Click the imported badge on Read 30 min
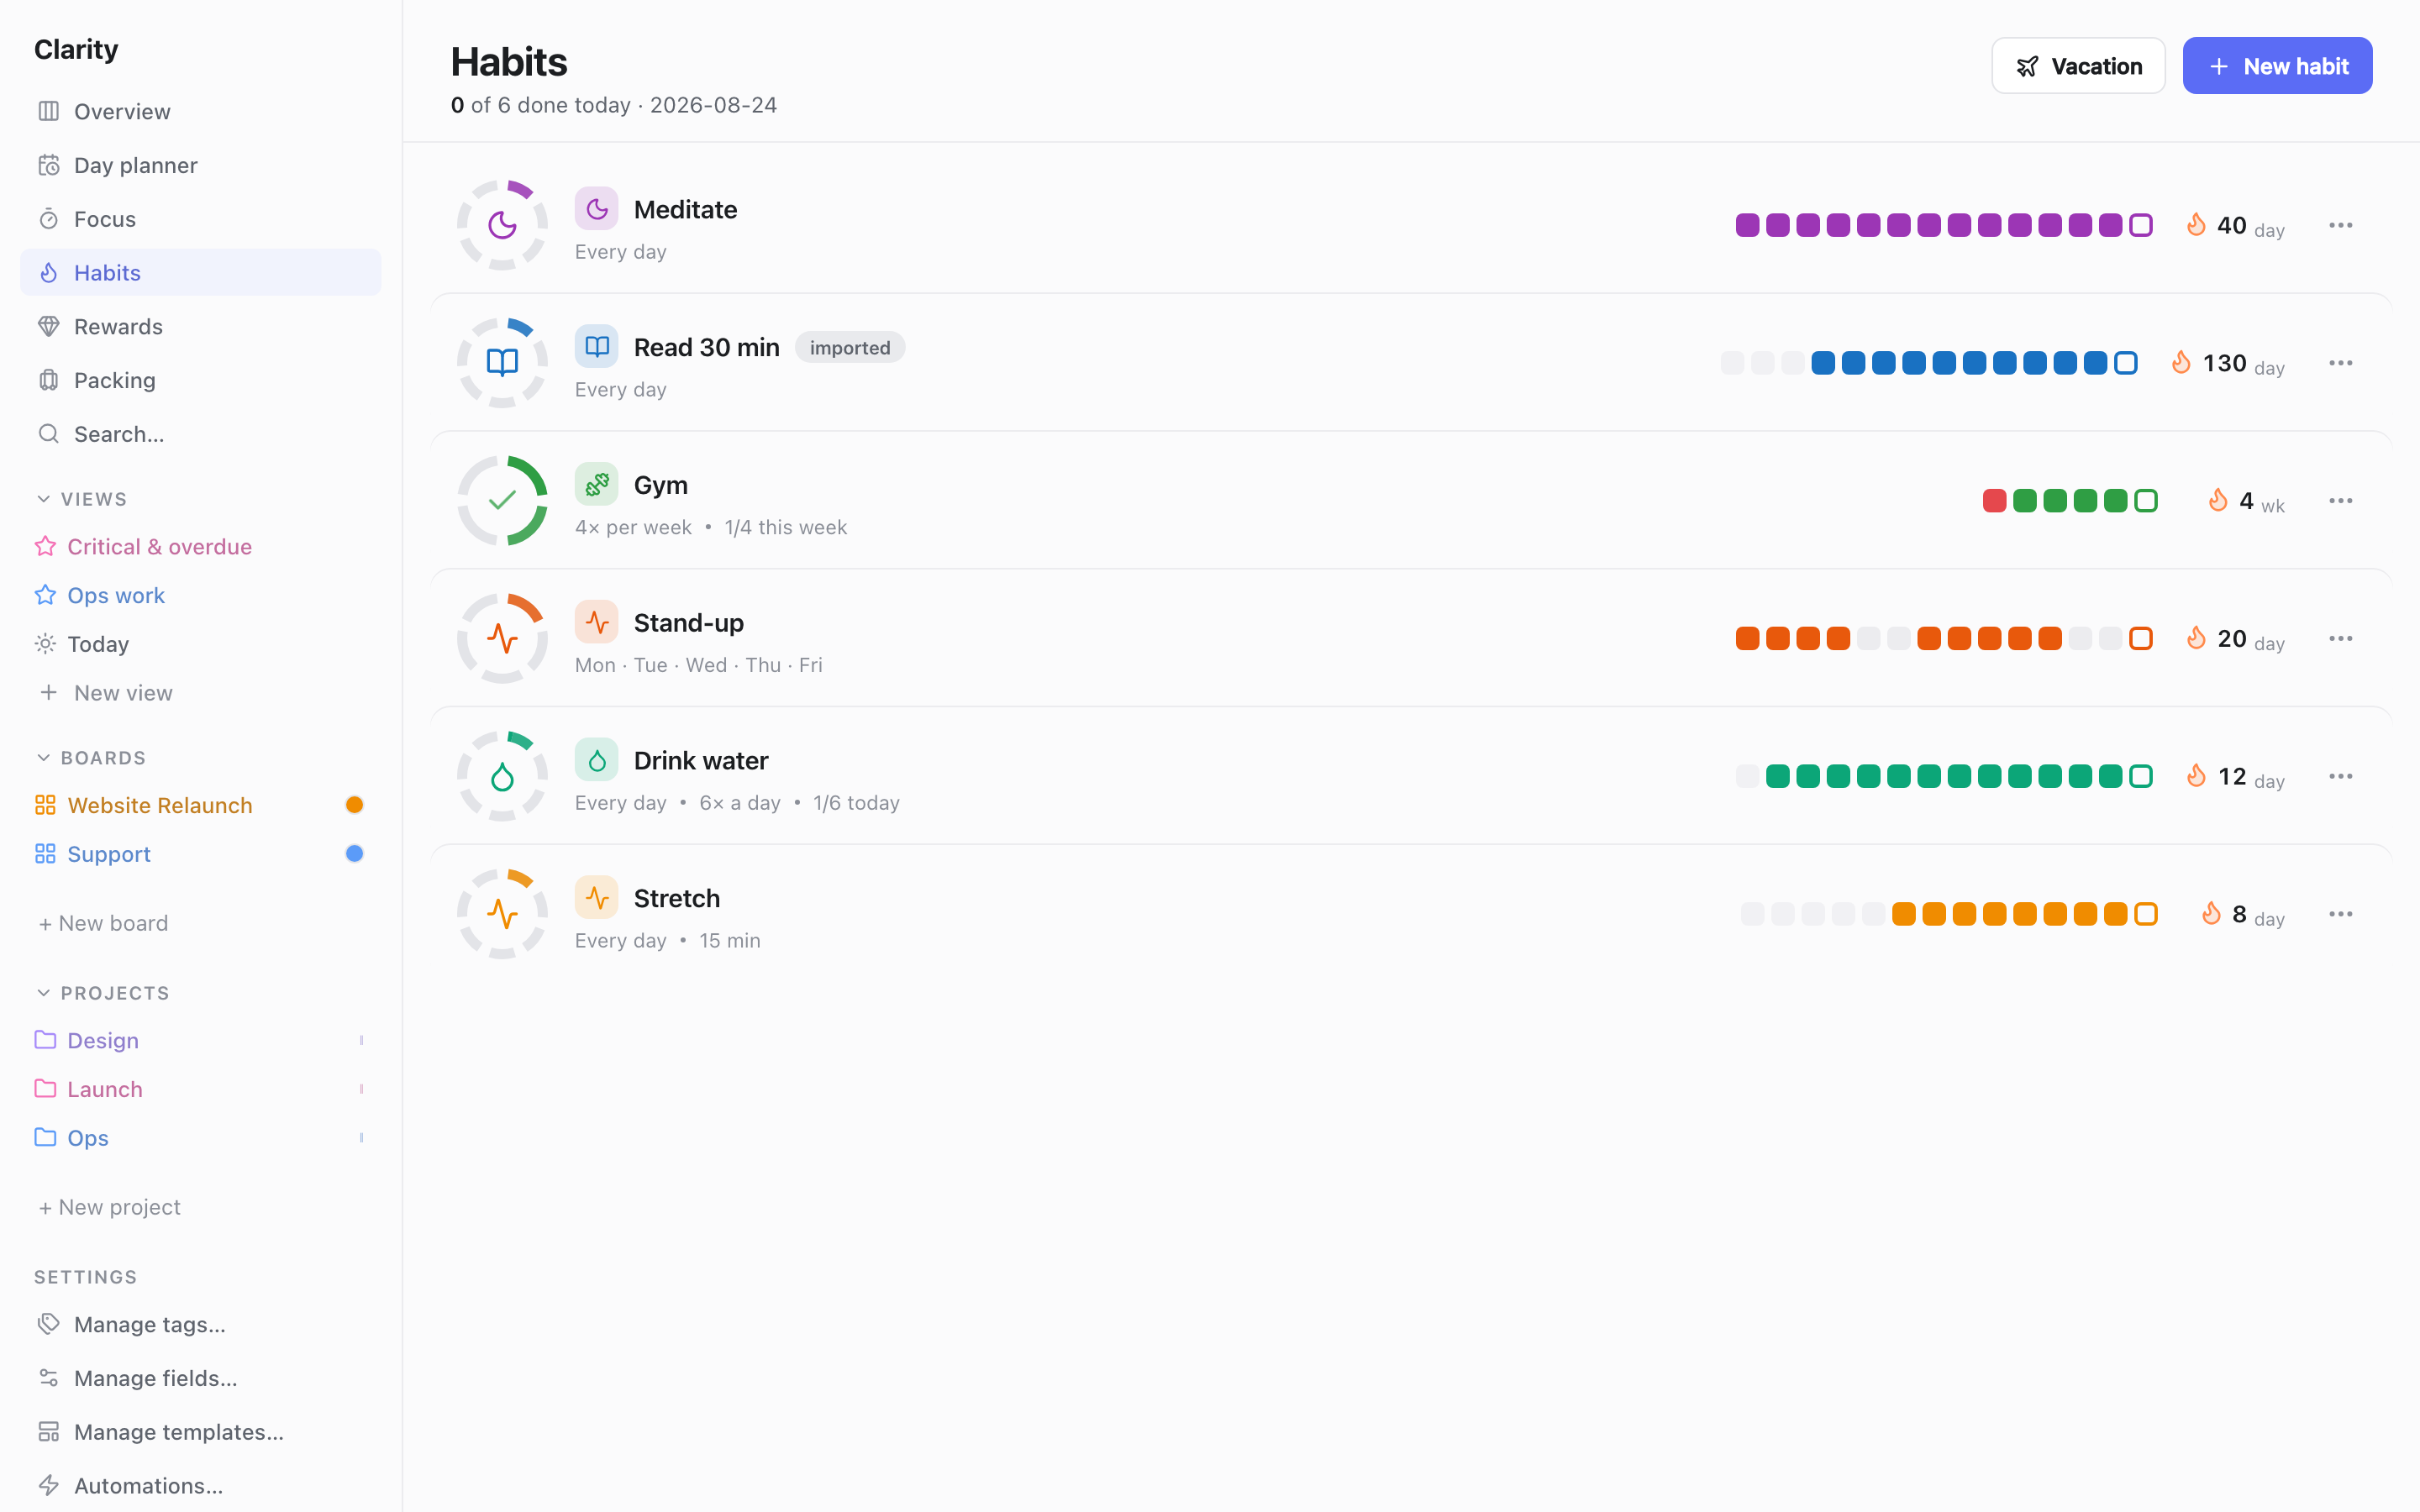This screenshot has height=1512, width=2420. [x=850, y=348]
